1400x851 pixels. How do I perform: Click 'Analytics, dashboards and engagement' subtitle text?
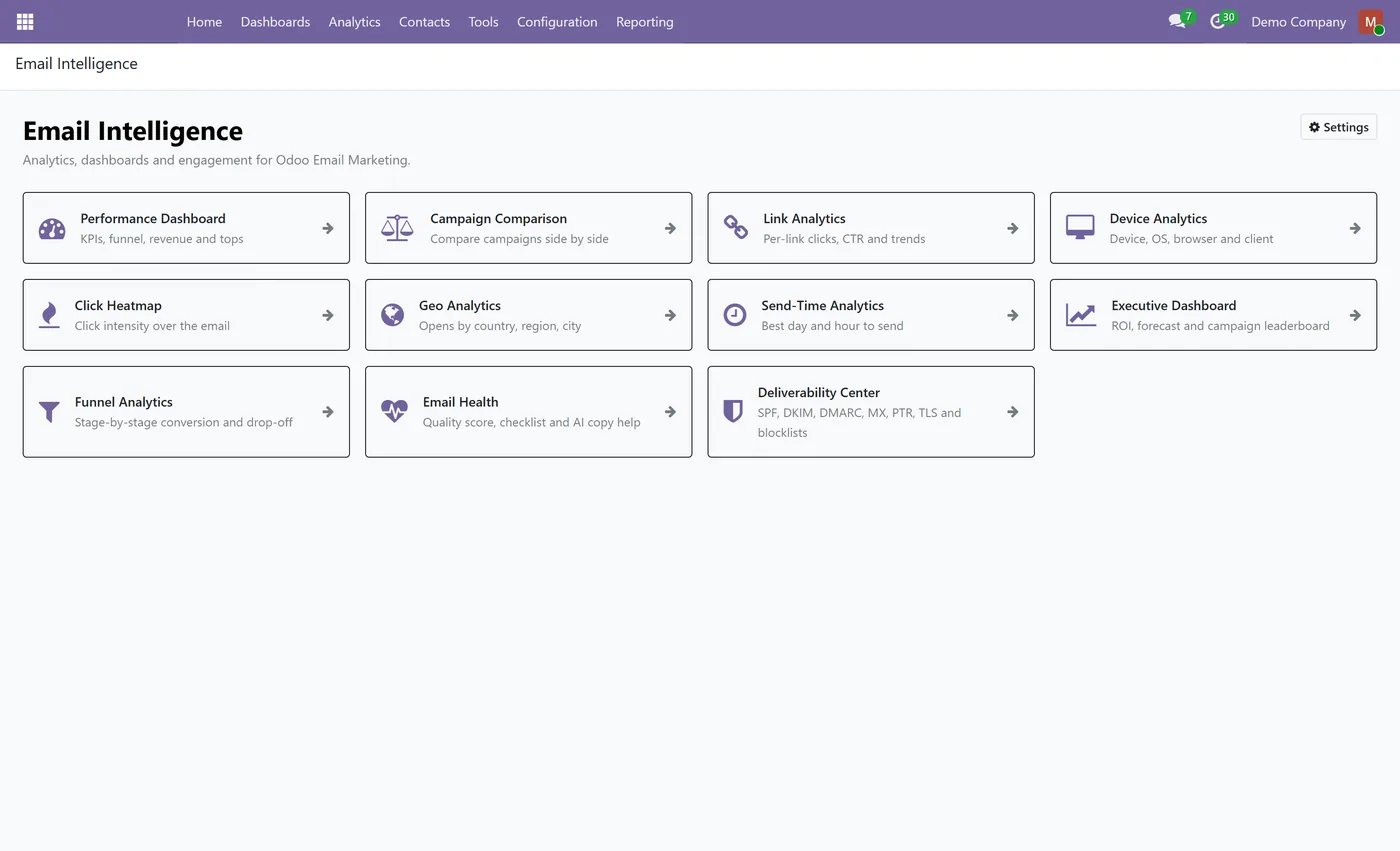point(217,160)
